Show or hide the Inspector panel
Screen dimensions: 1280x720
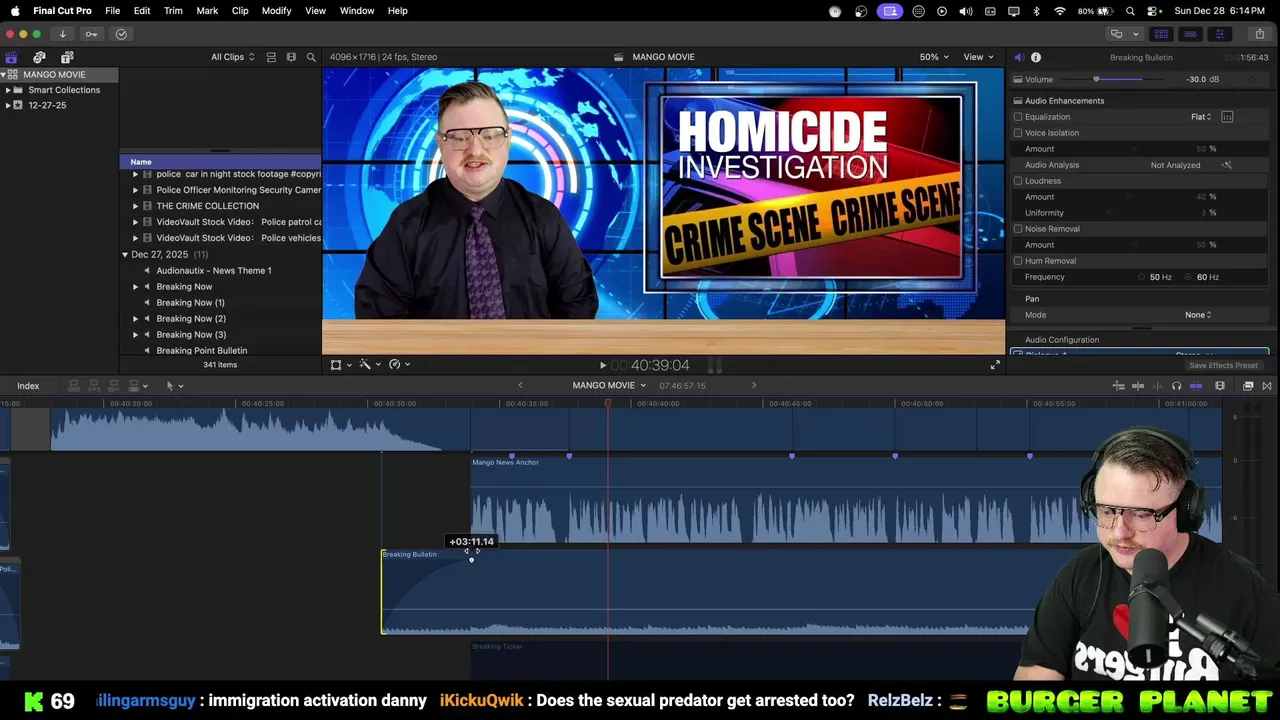point(1219,34)
